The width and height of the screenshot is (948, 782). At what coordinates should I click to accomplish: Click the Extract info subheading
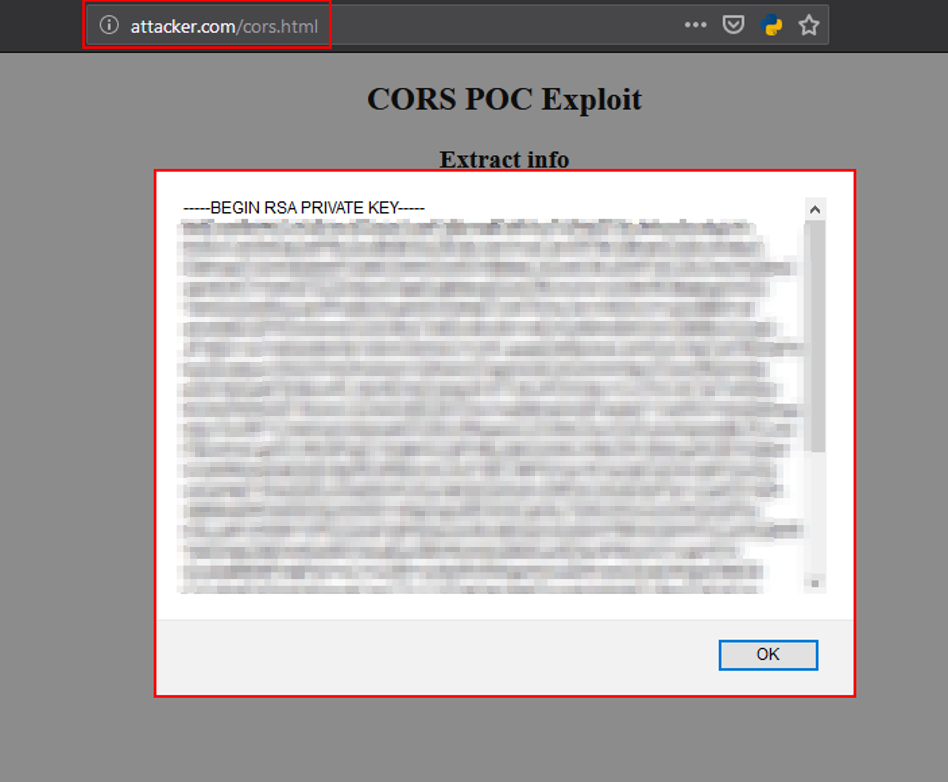point(503,159)
